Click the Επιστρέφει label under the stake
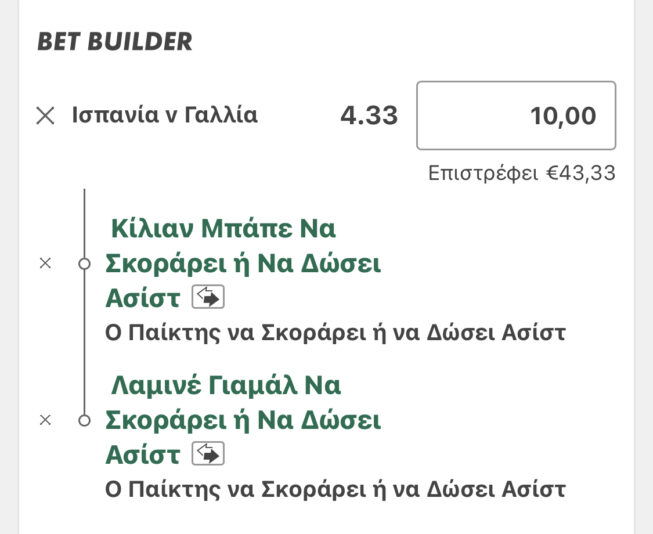 tap(485, 173)
